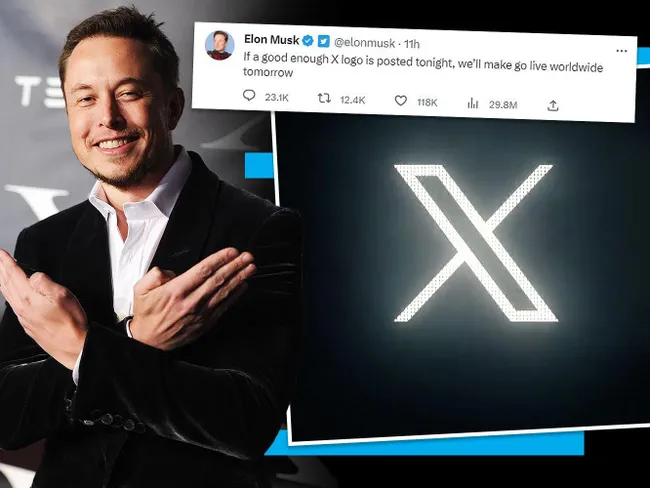The image size is (650, 488).
Task: Click the 11h timestamp on the tweet
Action: pos(412,44)
